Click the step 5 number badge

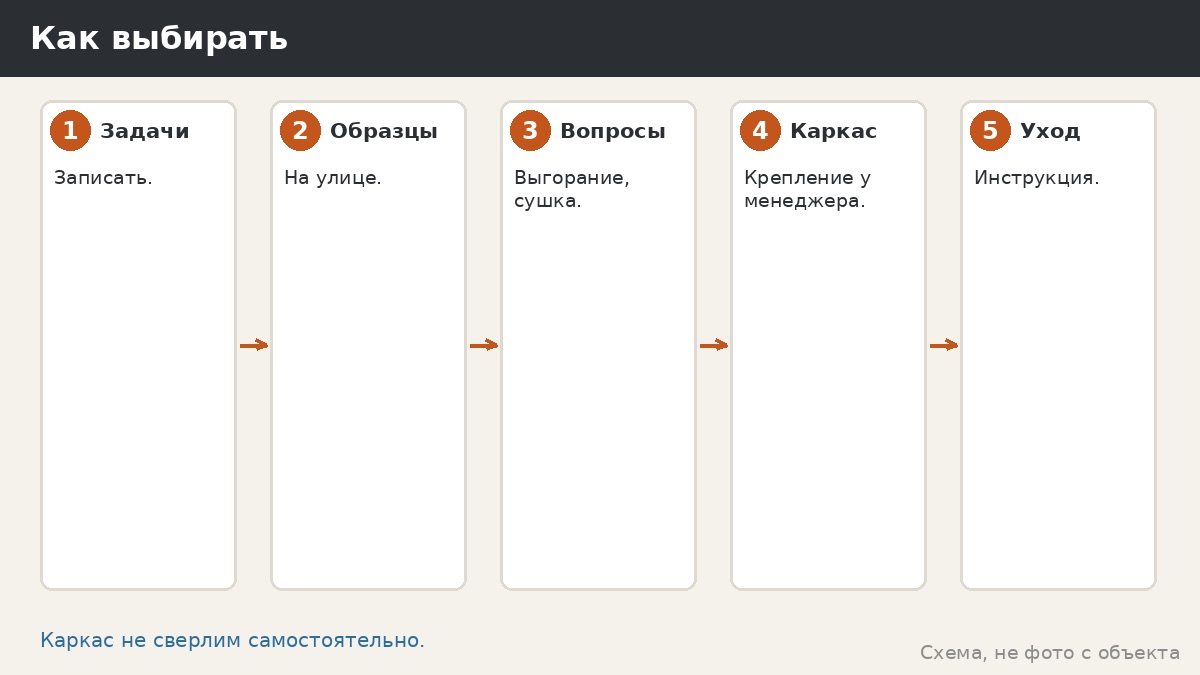click(x=990, y=131)
